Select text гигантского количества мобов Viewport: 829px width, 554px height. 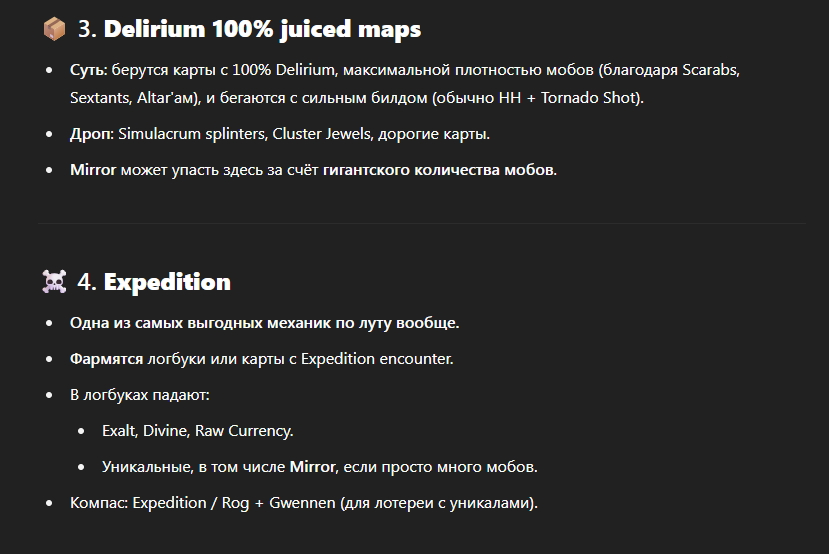point(439,170)
